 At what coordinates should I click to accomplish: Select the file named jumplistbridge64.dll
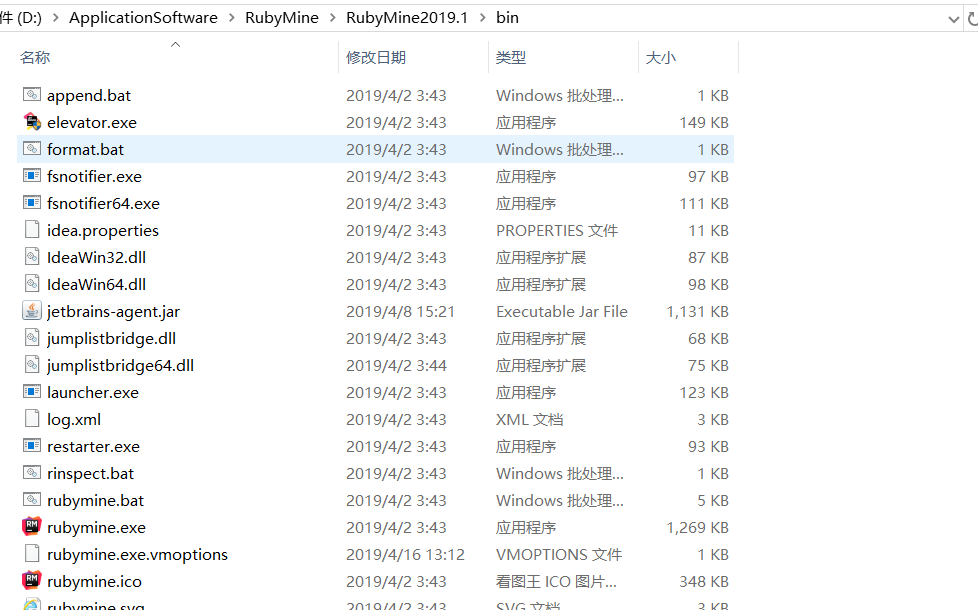click(x=120, y=366)
